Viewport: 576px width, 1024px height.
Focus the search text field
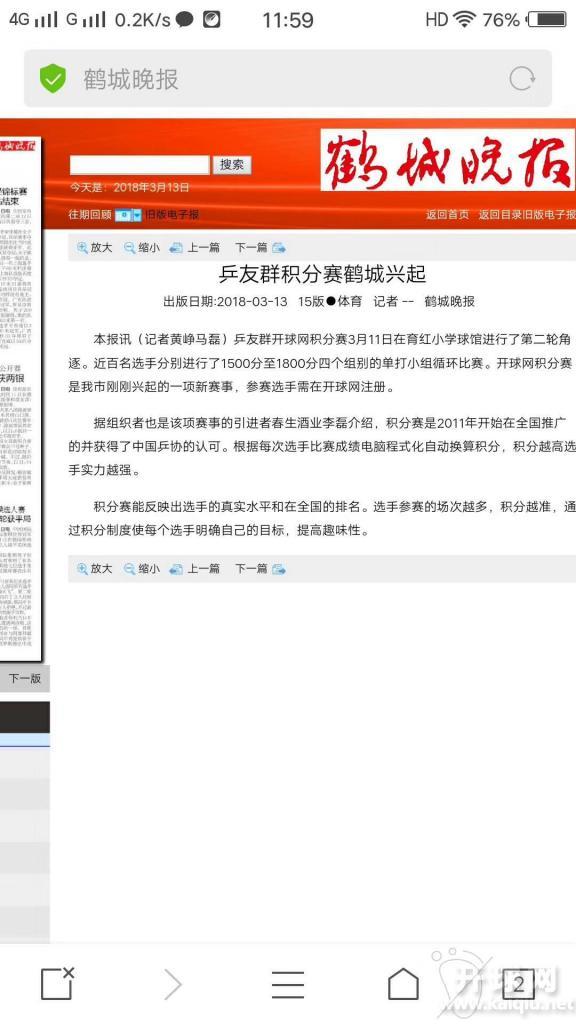(140, 165)
